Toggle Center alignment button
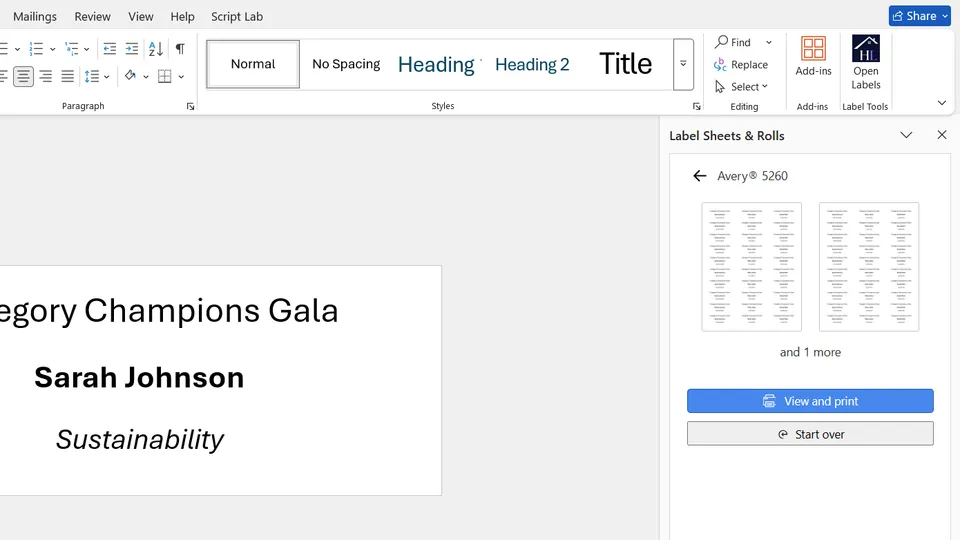 click(23, 77)
